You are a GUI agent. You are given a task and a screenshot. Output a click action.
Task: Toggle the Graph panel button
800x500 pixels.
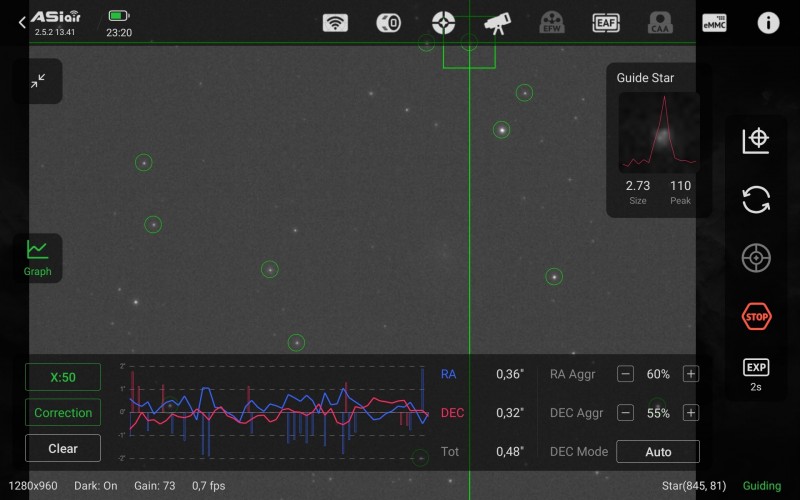coord(38,258)
